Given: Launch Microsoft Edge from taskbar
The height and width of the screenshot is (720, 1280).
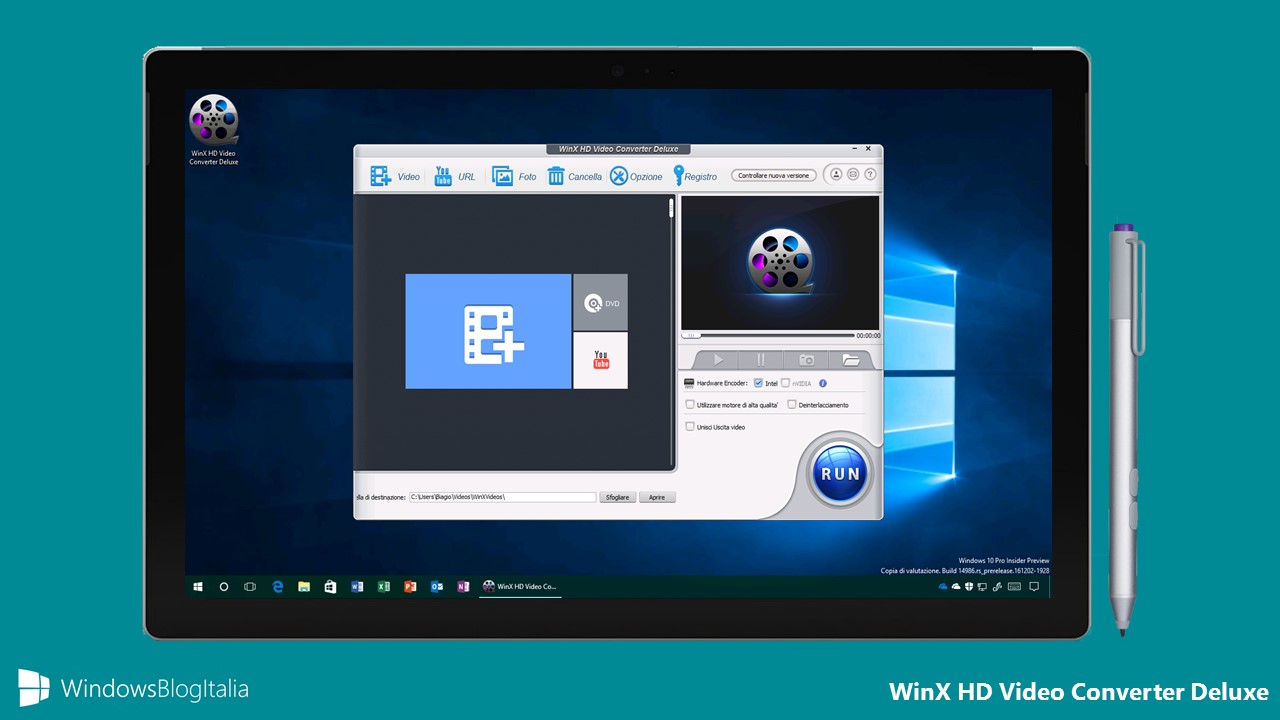Looking at the screenshot, I should pos(278,587).
